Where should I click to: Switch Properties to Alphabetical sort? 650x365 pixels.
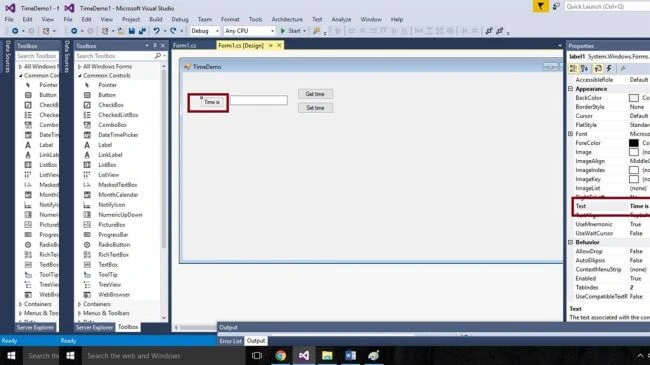(x=585, y=68)
